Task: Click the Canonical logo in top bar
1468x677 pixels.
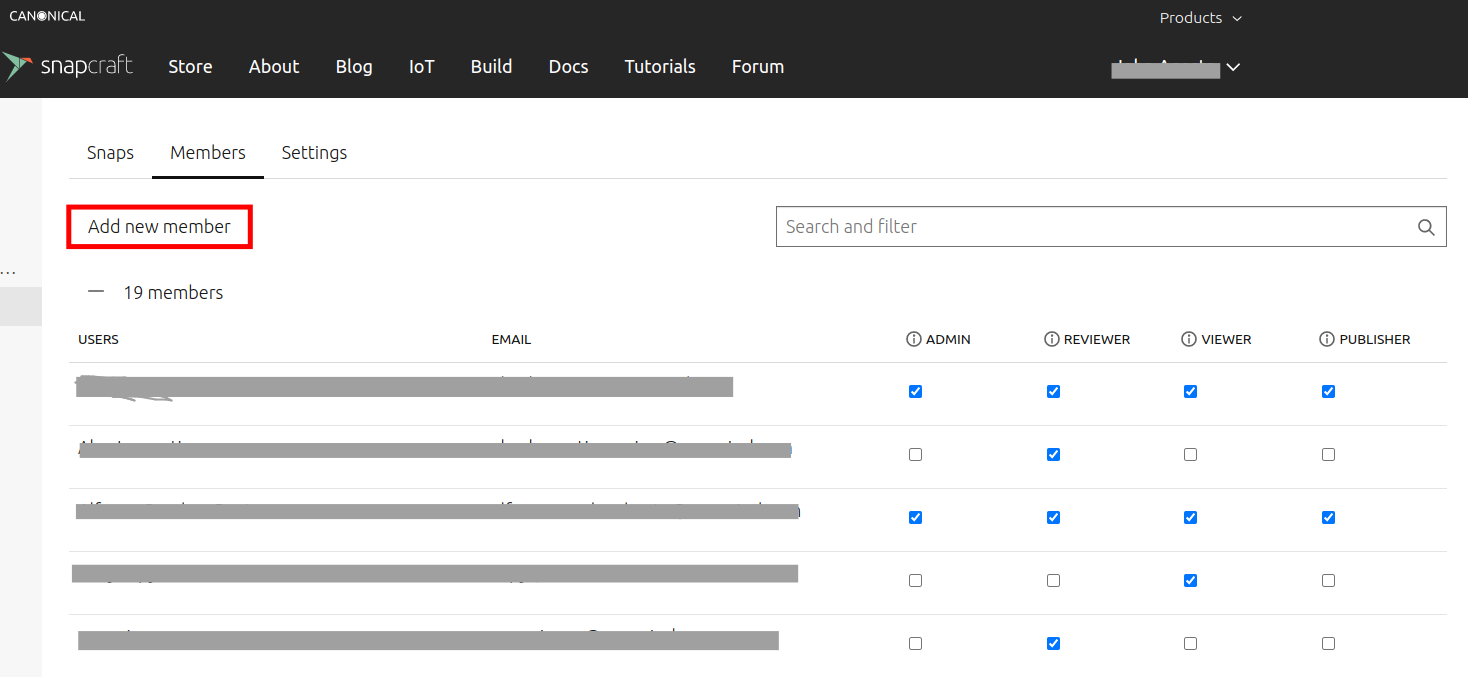Action: click(47, 16)
